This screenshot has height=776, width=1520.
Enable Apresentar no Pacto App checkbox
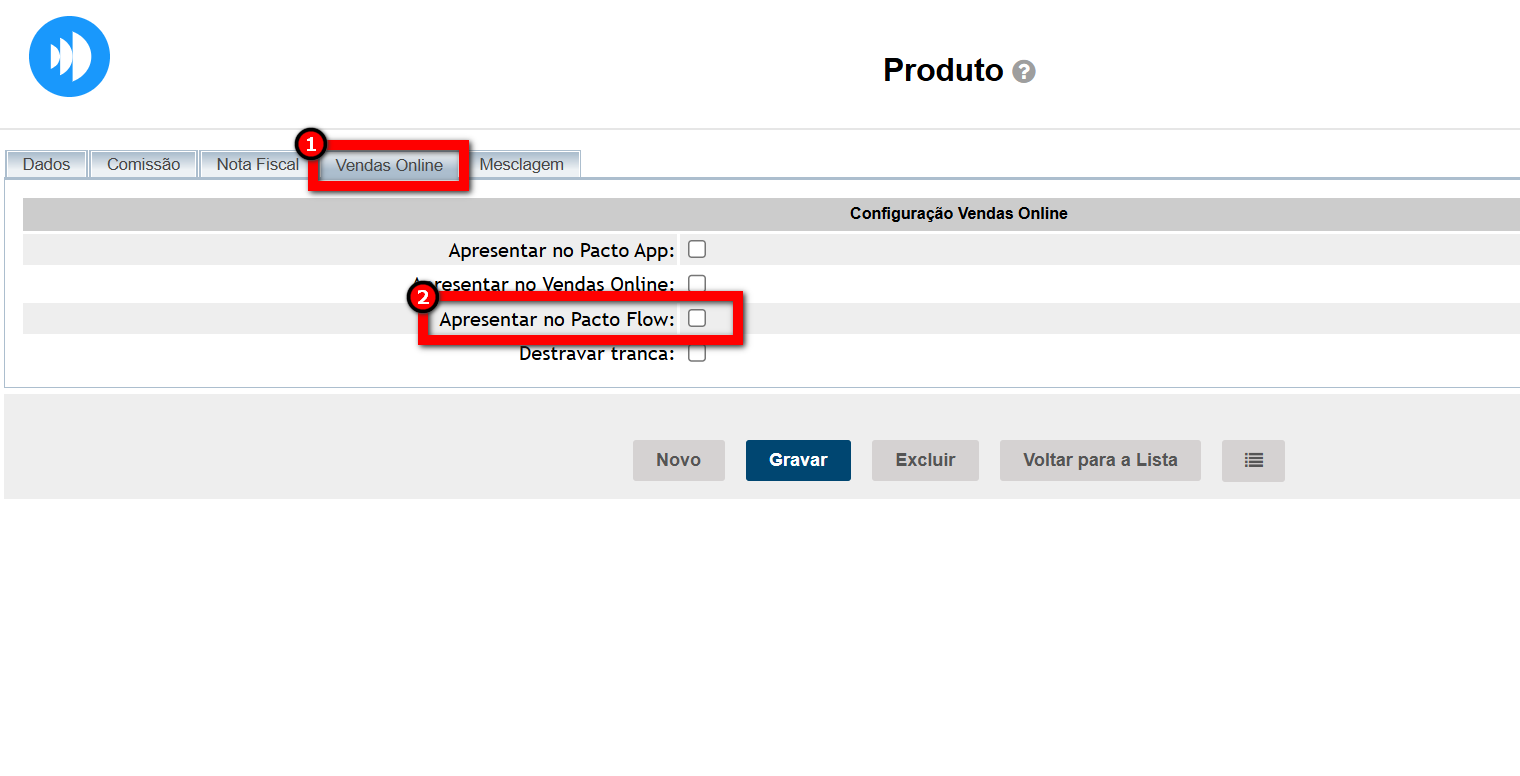click(x=697, y=249)
